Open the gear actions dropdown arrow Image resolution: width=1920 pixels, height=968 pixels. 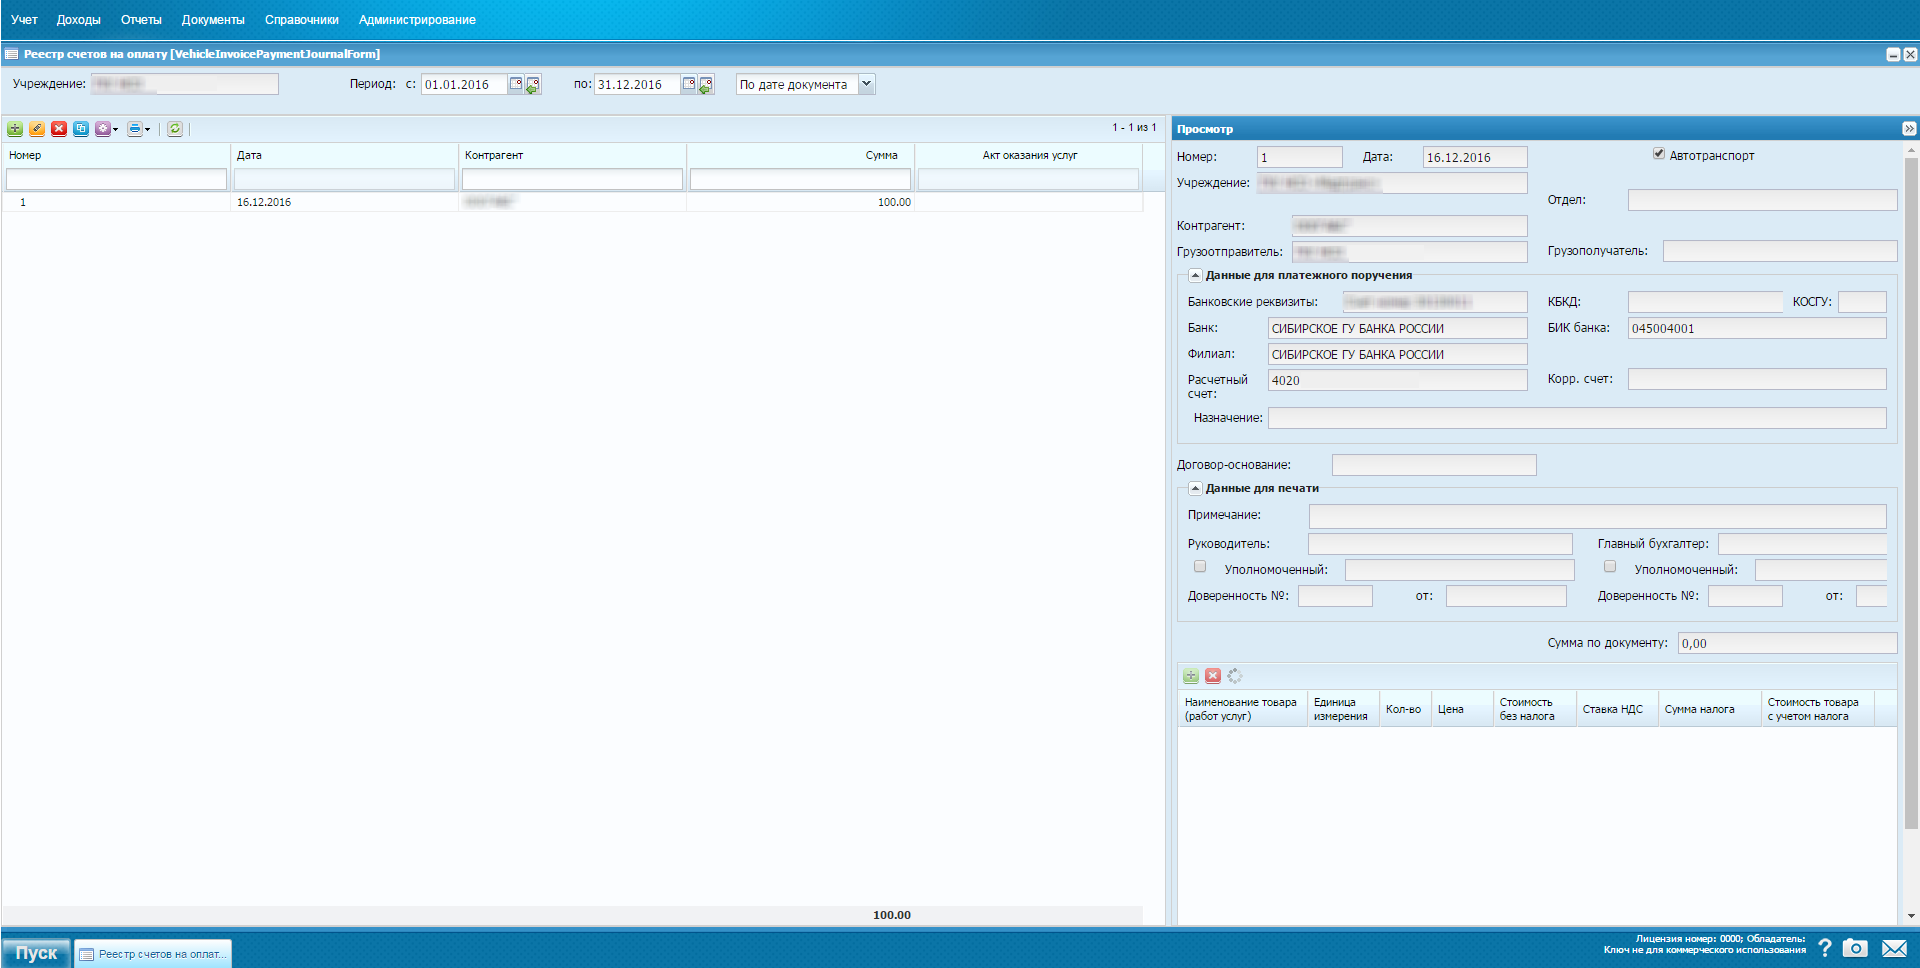click(115, 129)
